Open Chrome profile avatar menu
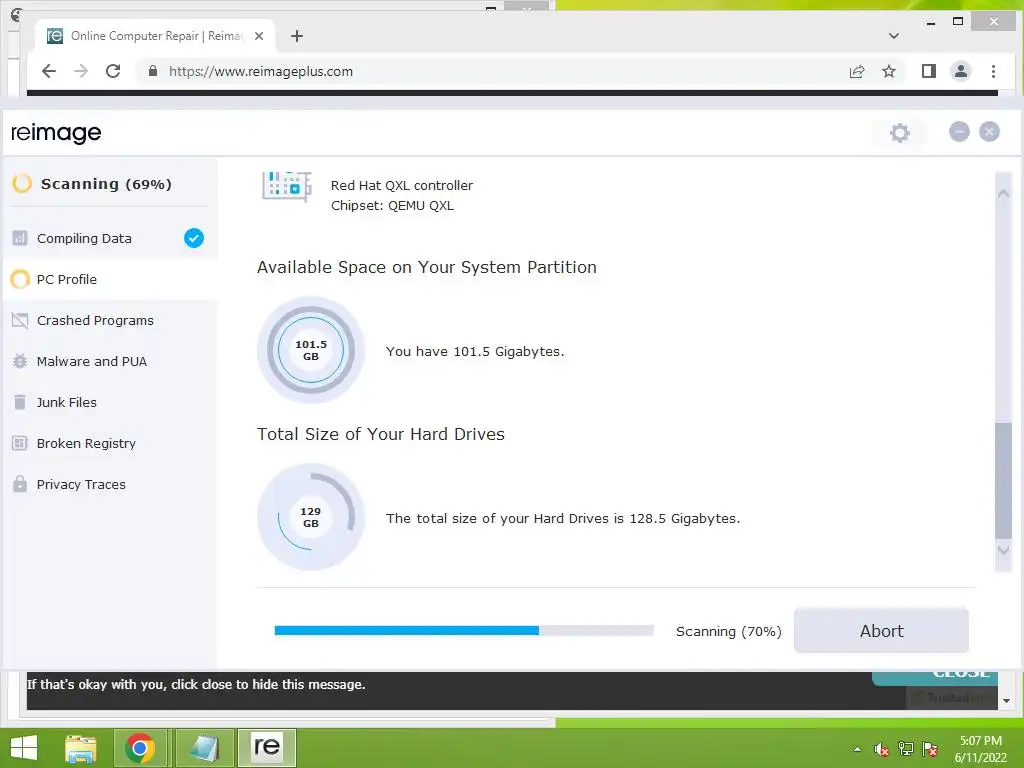1024x768 pixels. pos(961,71)
